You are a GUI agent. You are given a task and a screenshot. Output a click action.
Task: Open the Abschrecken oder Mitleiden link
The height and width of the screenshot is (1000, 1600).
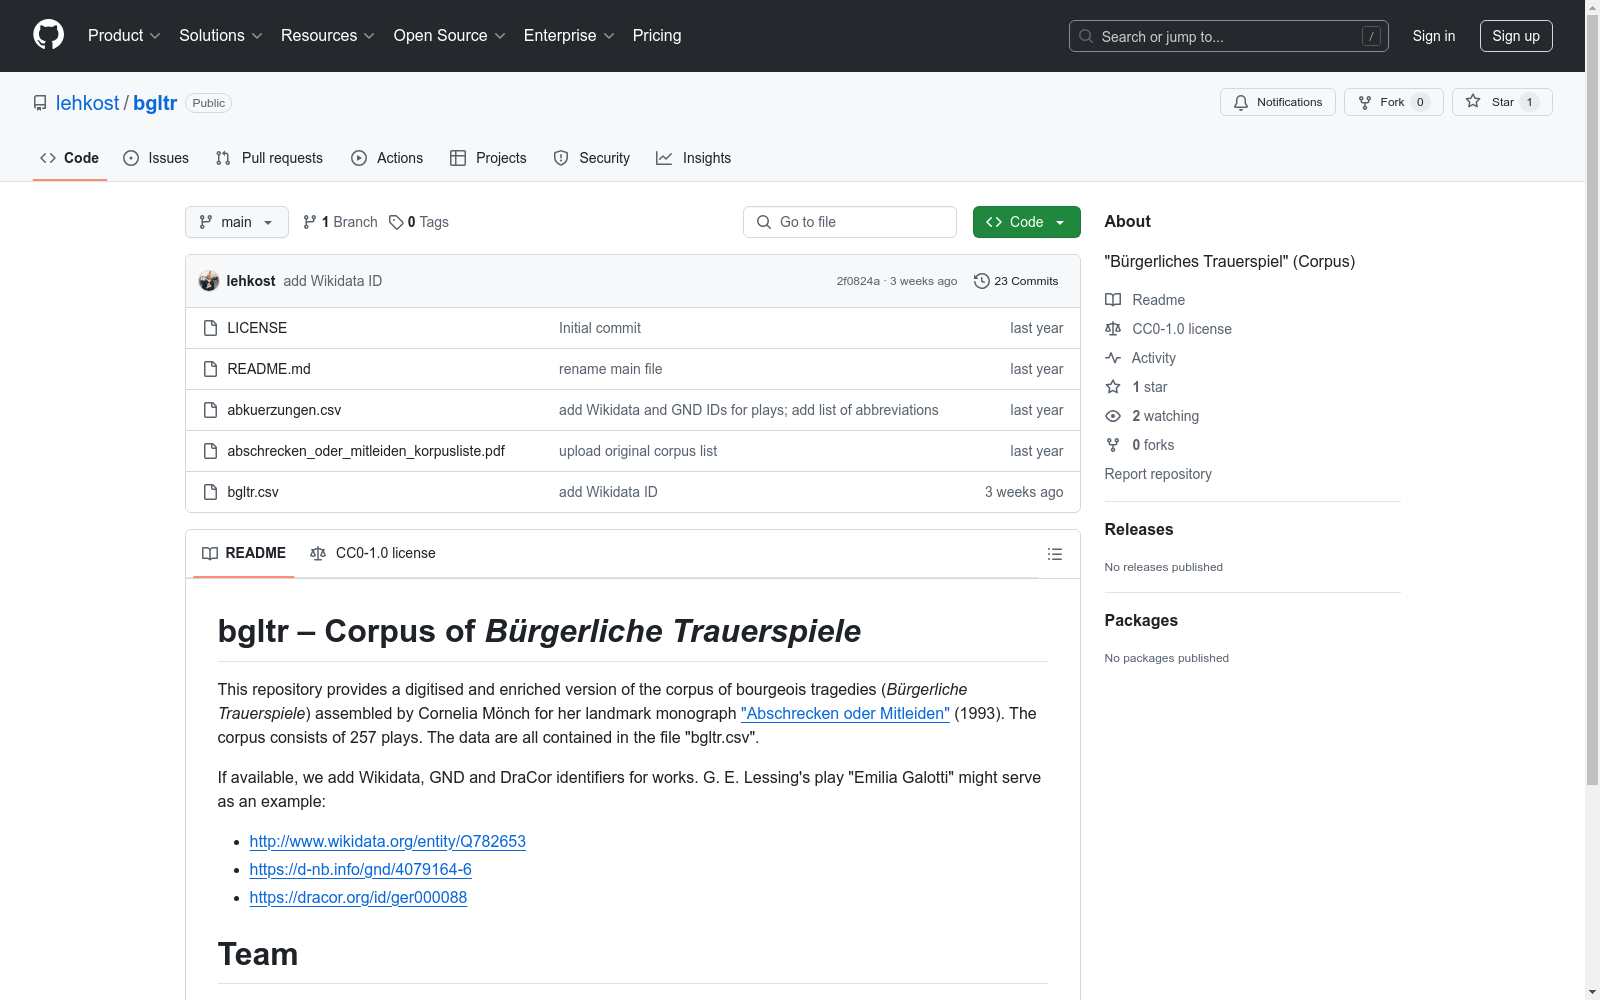tap(845, 713)
